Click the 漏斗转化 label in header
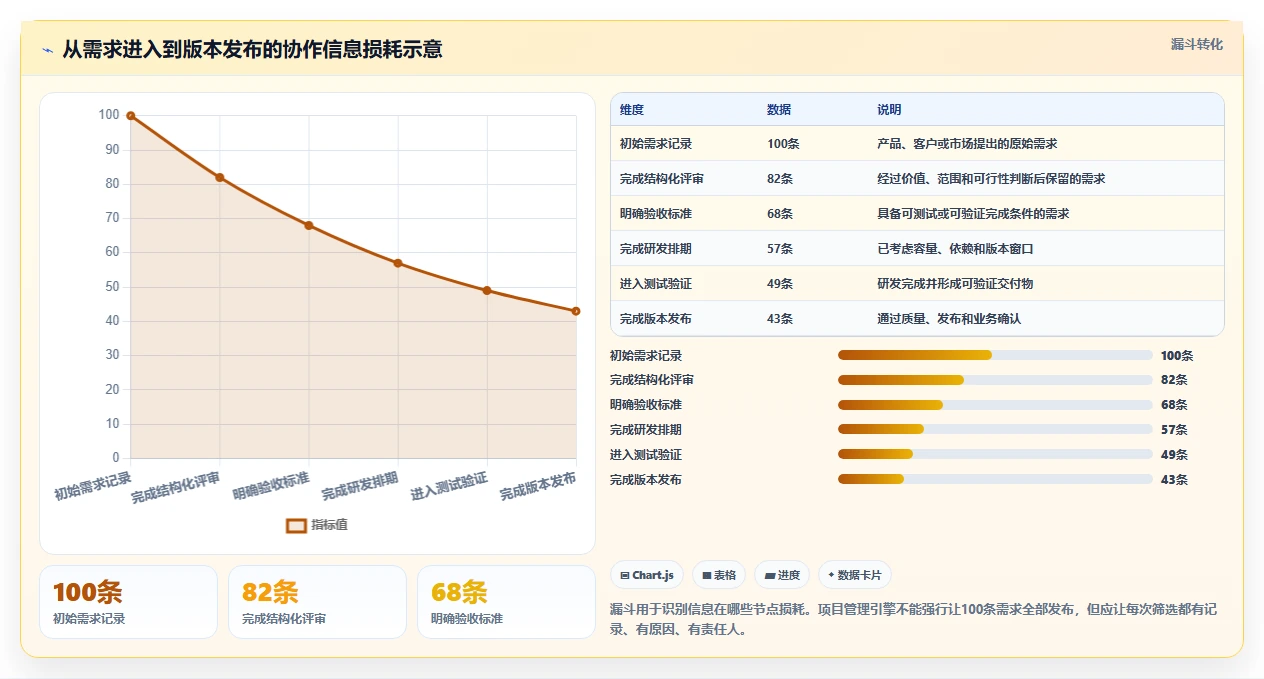 tap(1197, 44)
